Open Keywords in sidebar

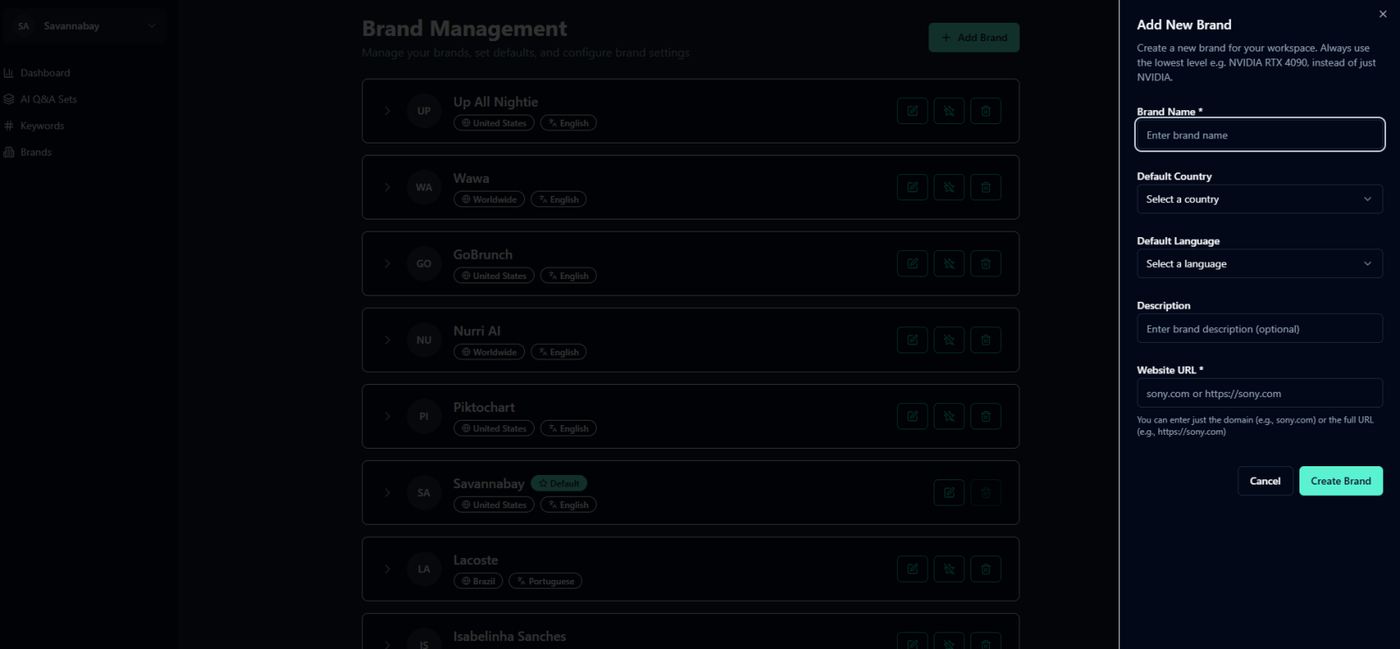pyautogui.click(x=42, y=126)
